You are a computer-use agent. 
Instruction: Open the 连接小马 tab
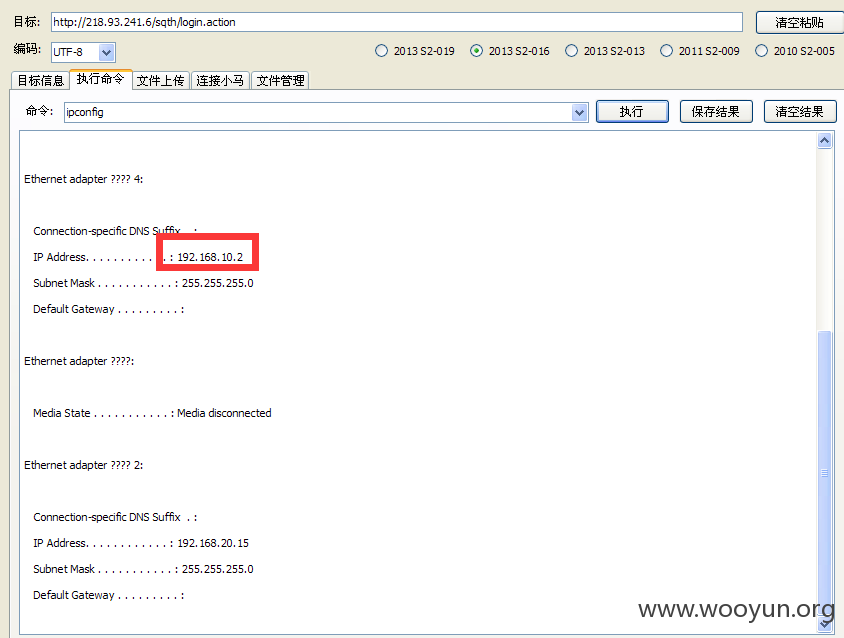(x=220, y=80)
